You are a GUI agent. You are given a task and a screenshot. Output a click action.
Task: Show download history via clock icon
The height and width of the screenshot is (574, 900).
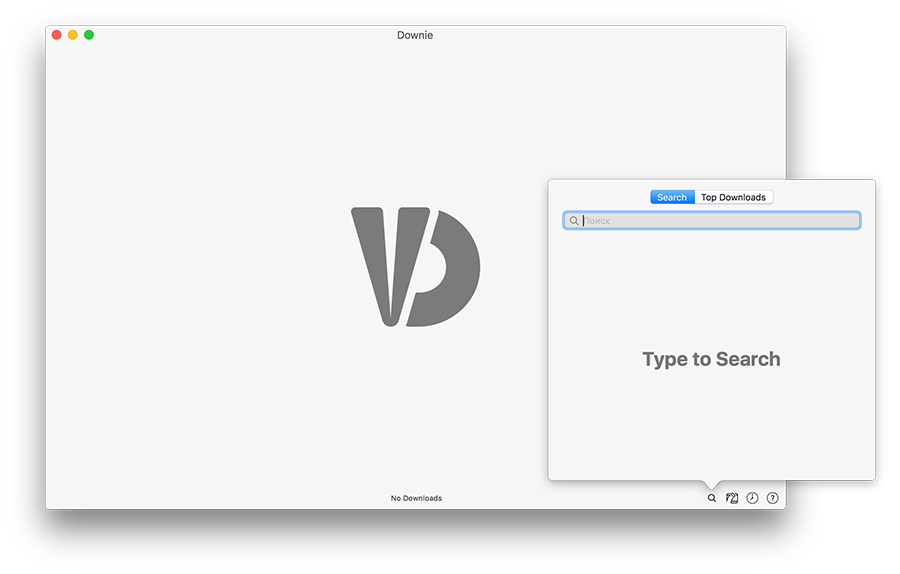tap(752, 498)
